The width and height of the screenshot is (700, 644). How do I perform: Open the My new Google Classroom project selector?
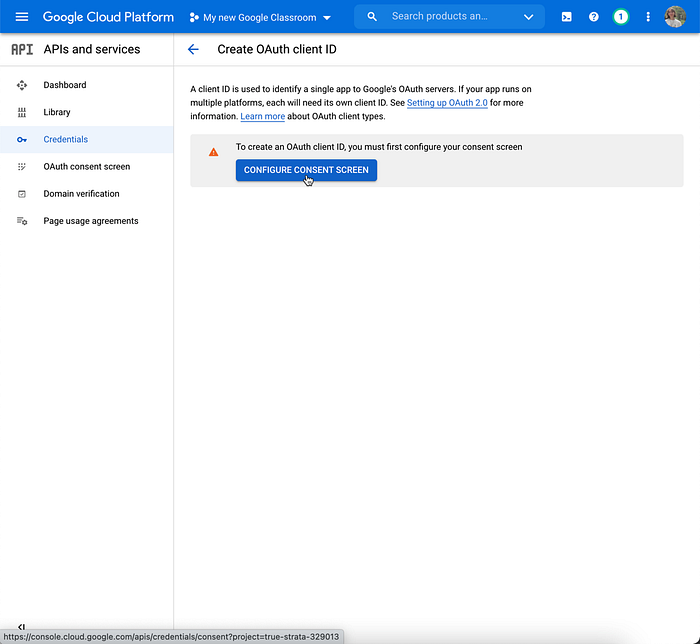pos(260,17)
